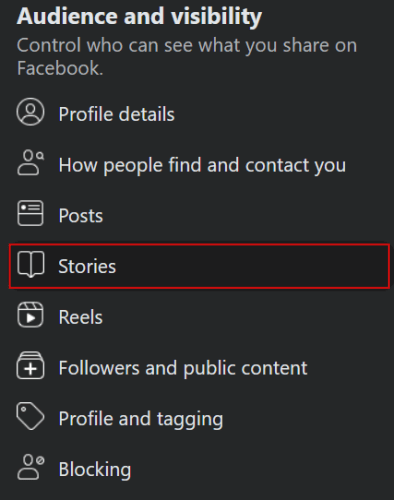Open Followers and public content
The height and width of the screenshot is (500, 394).
click(183, 368)
